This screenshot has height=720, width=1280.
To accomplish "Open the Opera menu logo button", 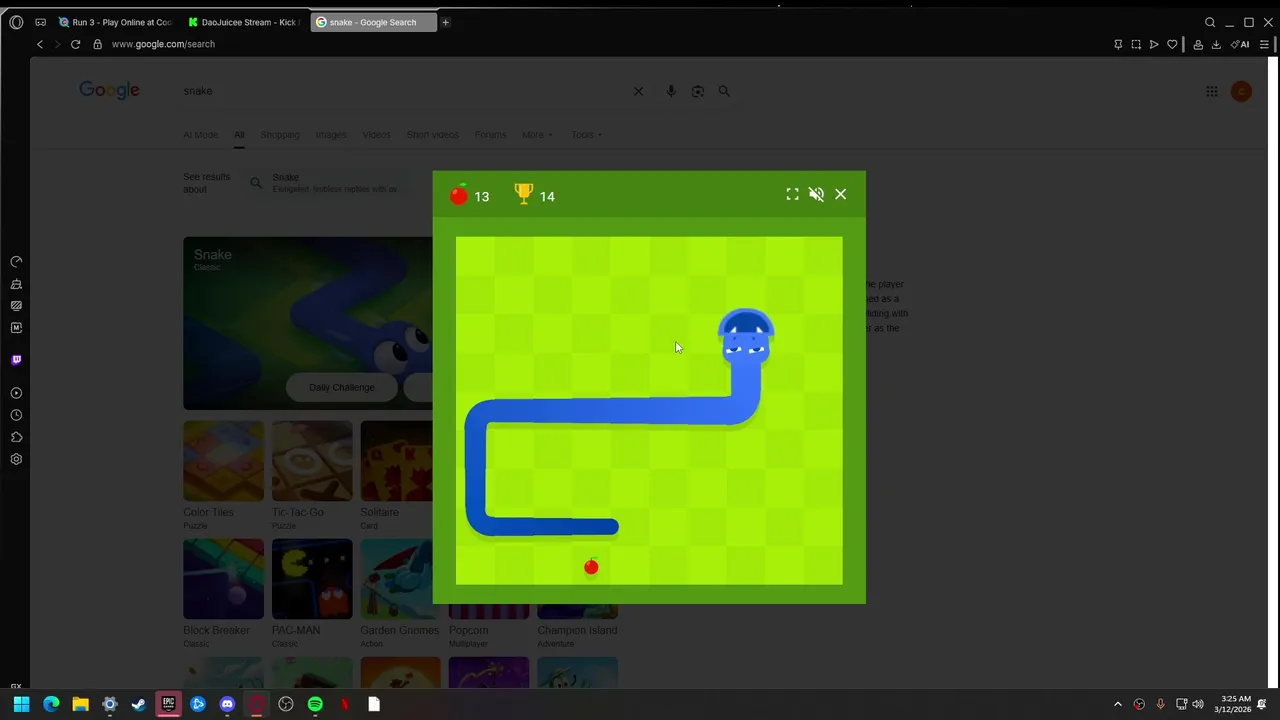I will [16, 22].
